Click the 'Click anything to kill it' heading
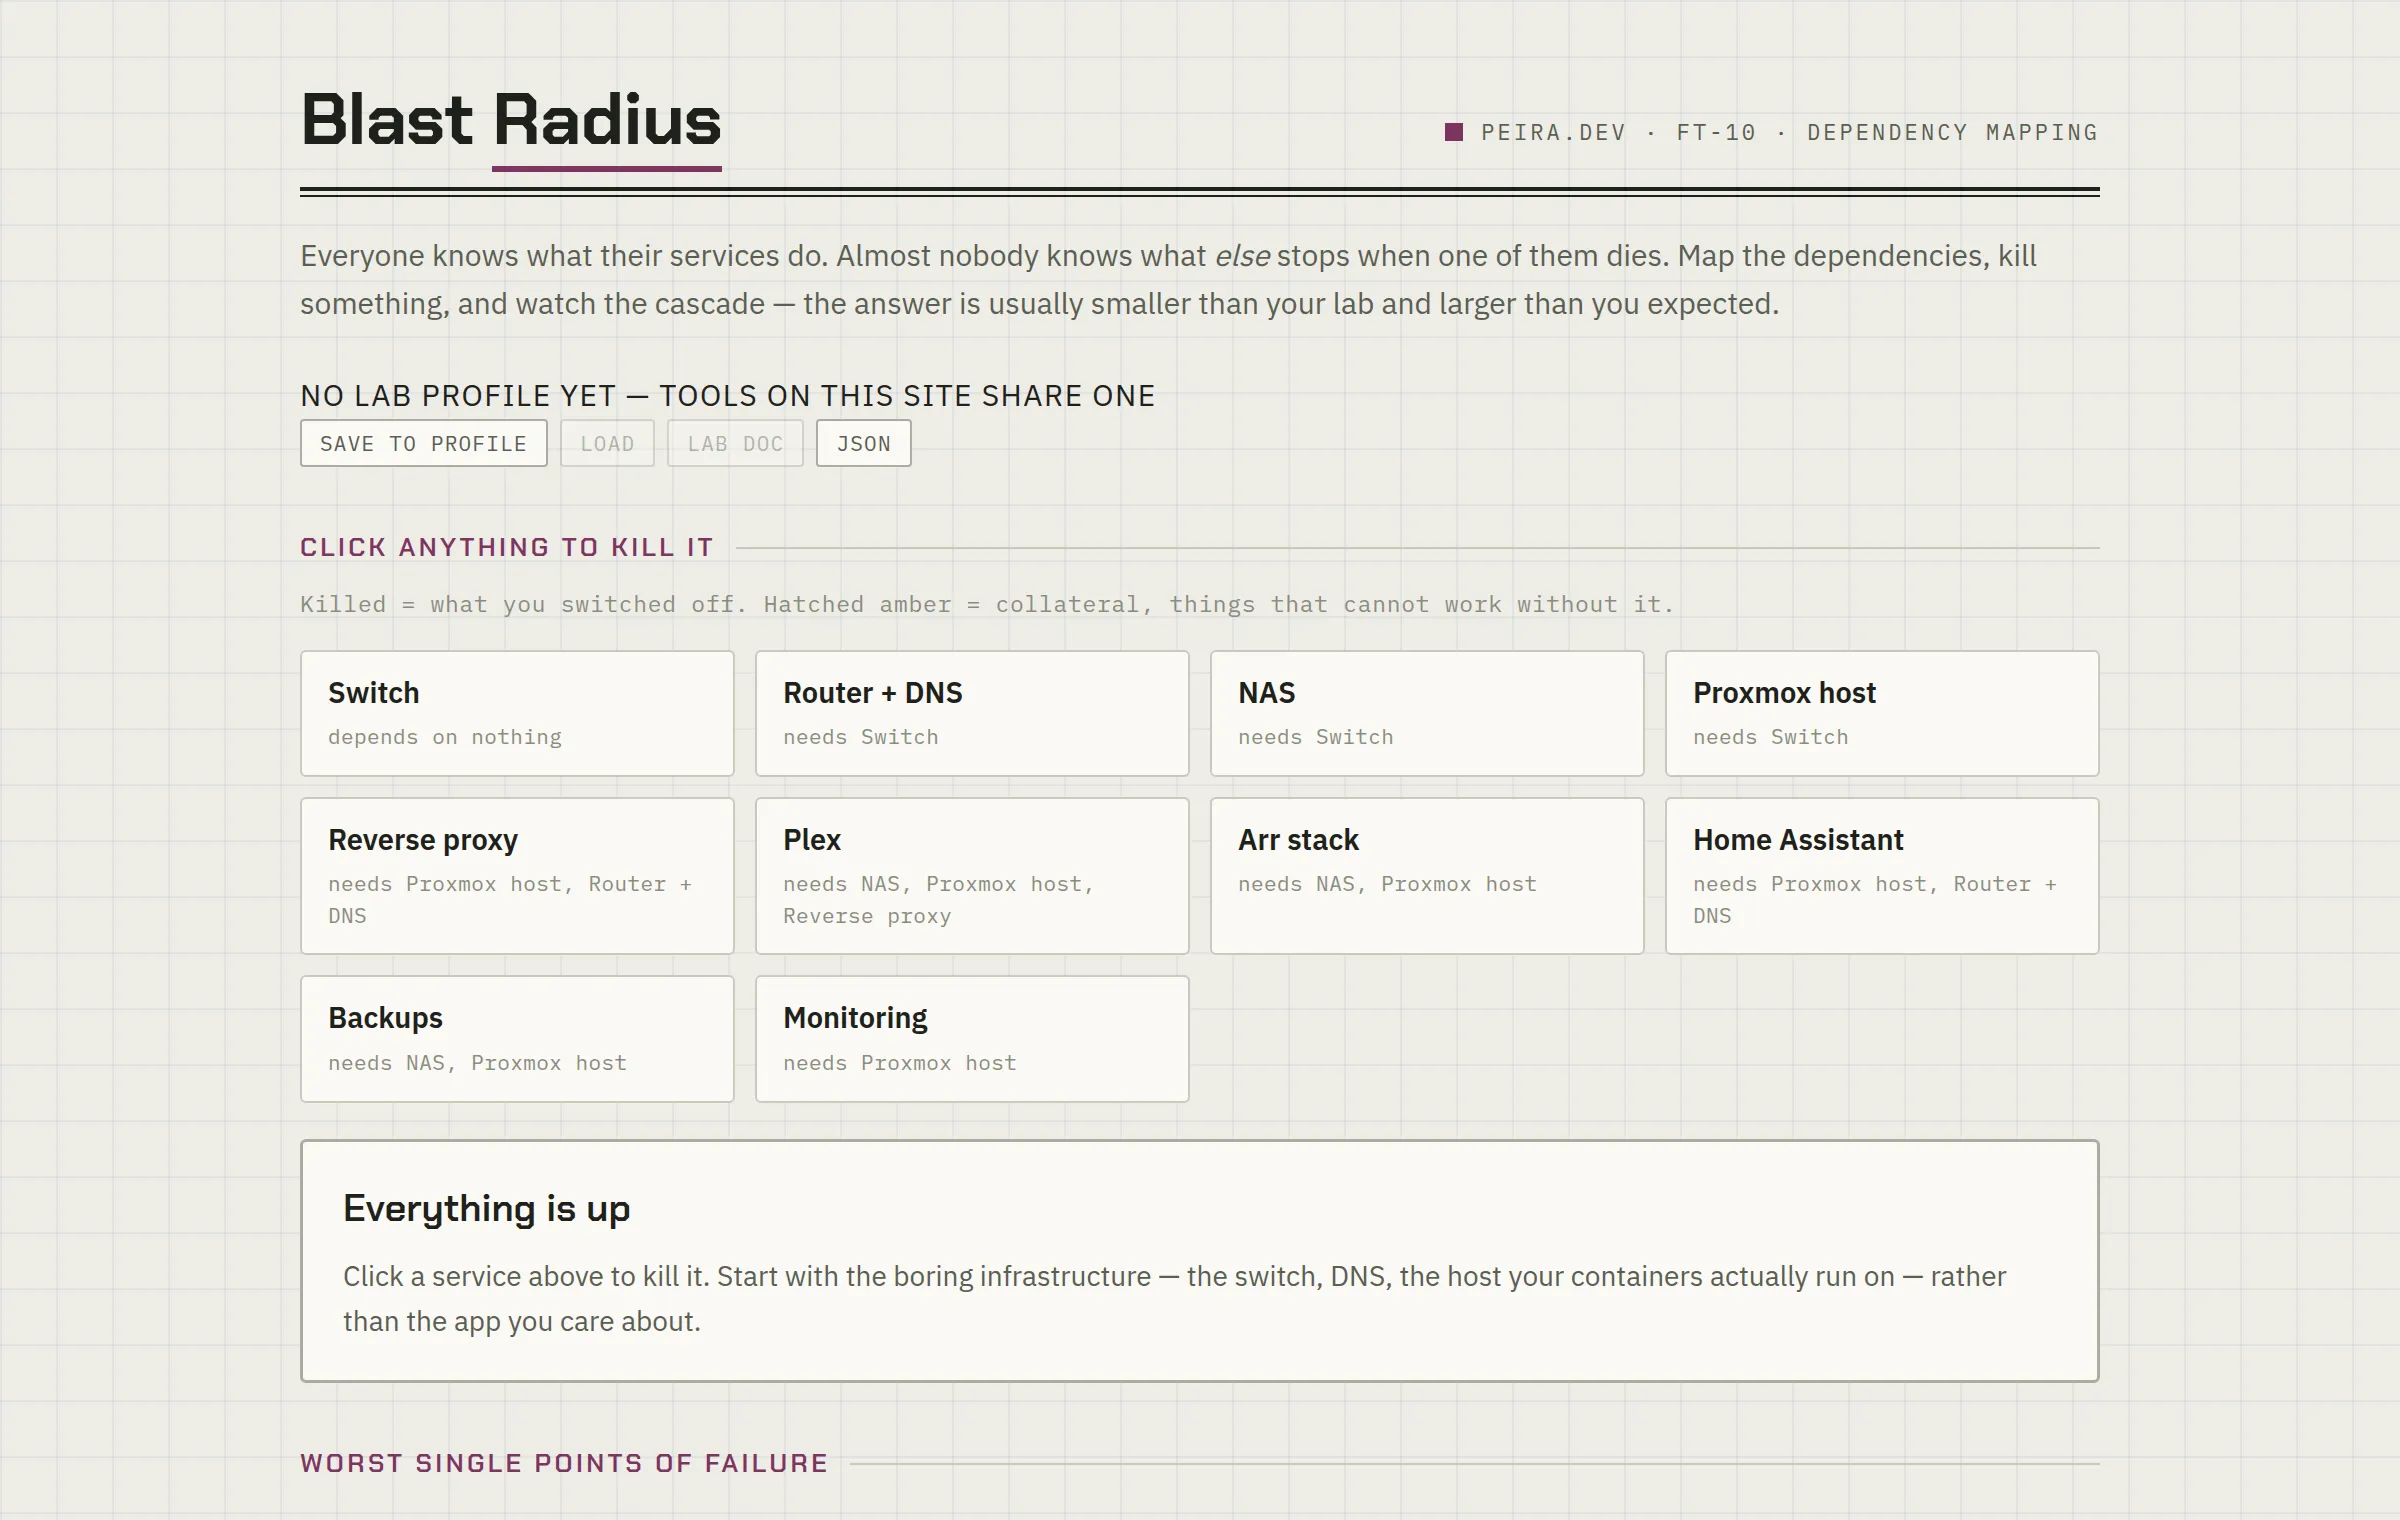 pos(507,547)
